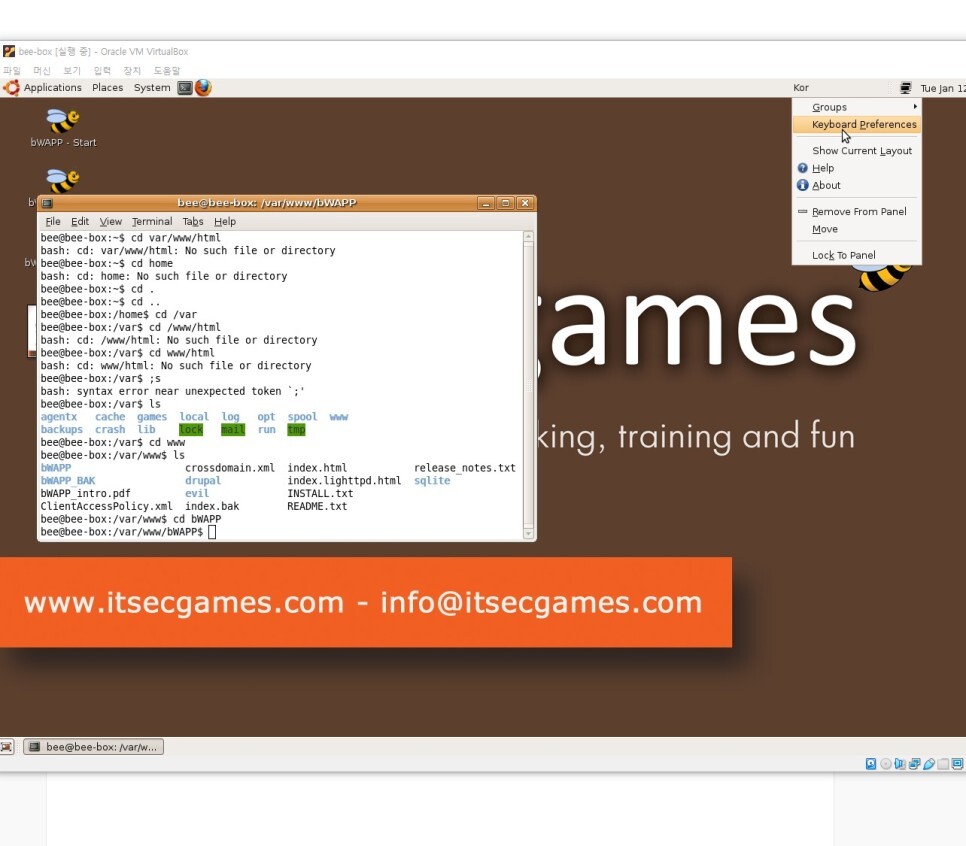Click bWAPP_BAK directory name in terminal
966x846 pixels.
(x=68, y=481)
